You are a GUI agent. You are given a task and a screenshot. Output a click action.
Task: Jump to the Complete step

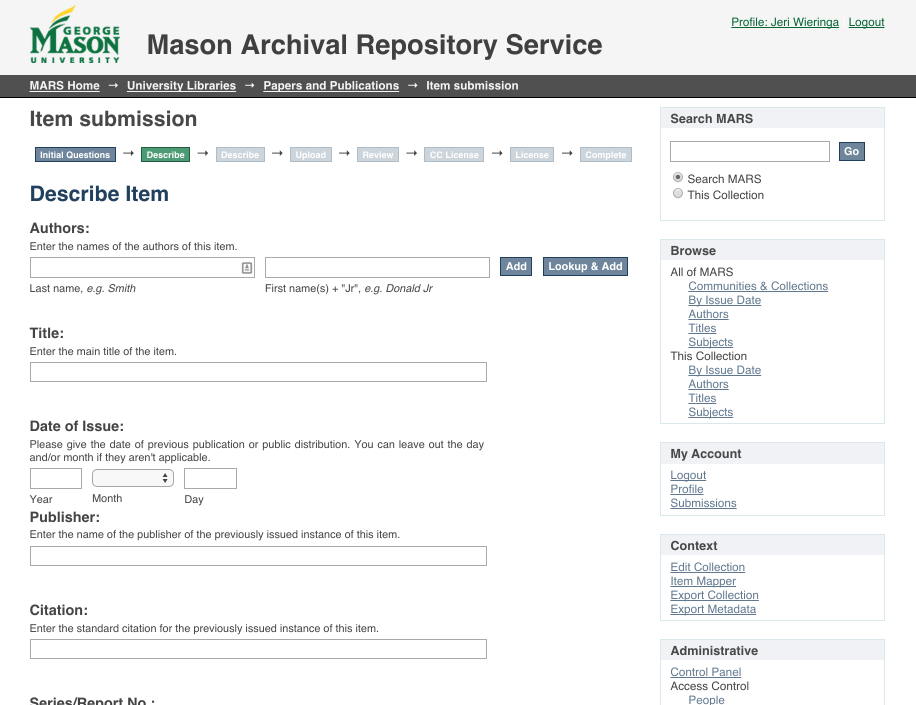click(606, 155)
